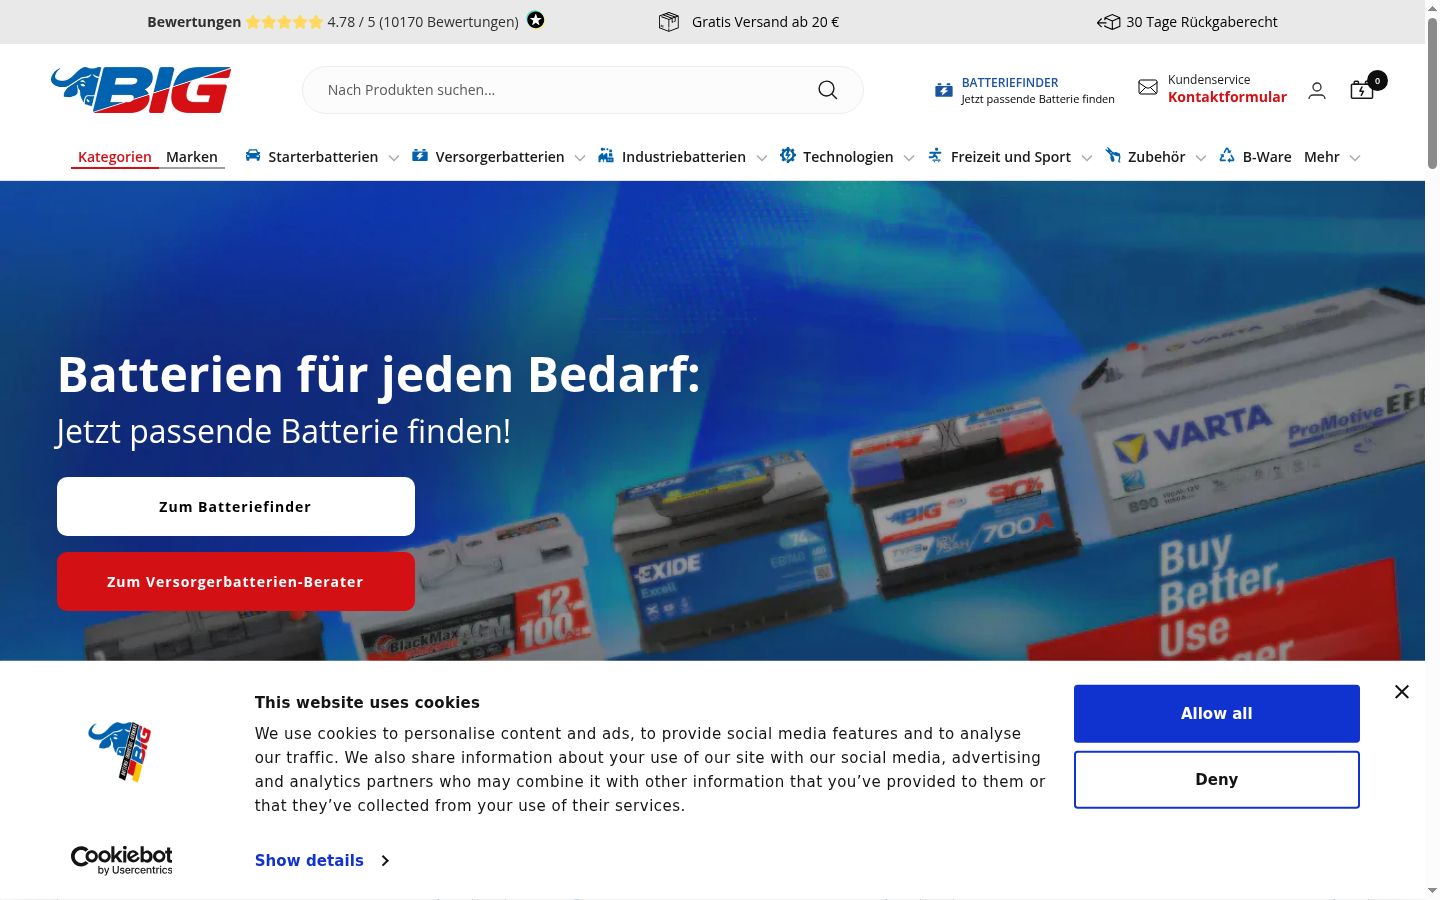The height and width of the screenshot is (900, 1440).
Task: Click the product search input field
Action: coord(583,90)
